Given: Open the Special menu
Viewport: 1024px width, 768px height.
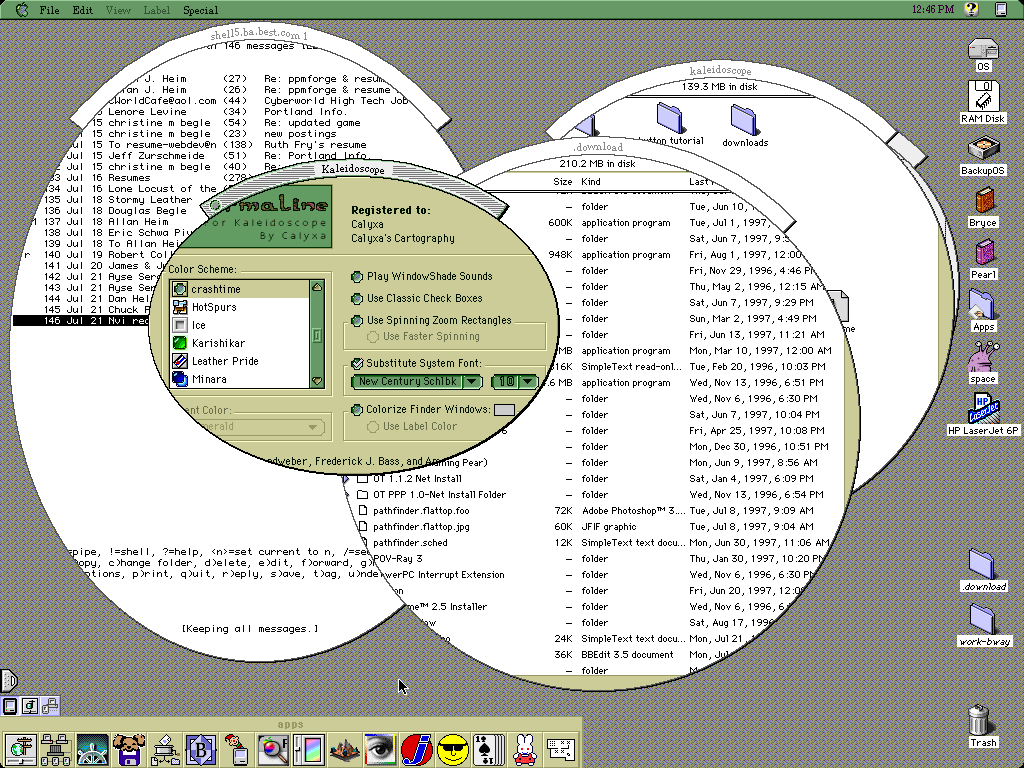Looking at the screenshot, I should [x=200, y=10].
